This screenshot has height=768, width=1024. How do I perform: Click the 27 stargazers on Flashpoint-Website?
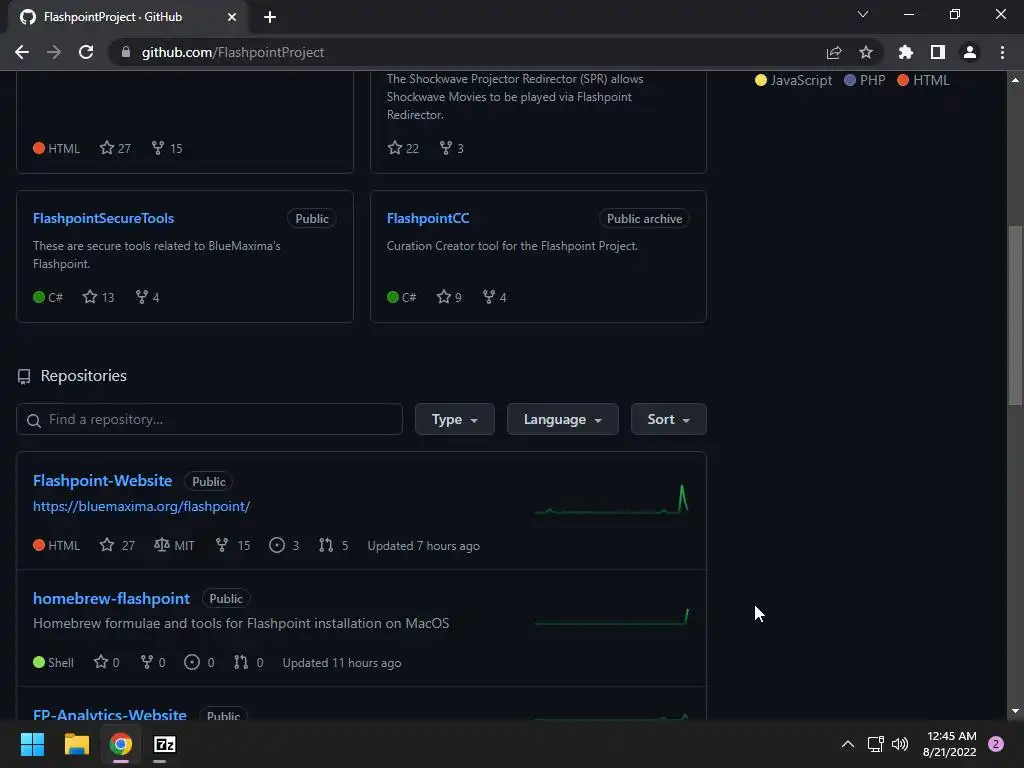point(118,545)
